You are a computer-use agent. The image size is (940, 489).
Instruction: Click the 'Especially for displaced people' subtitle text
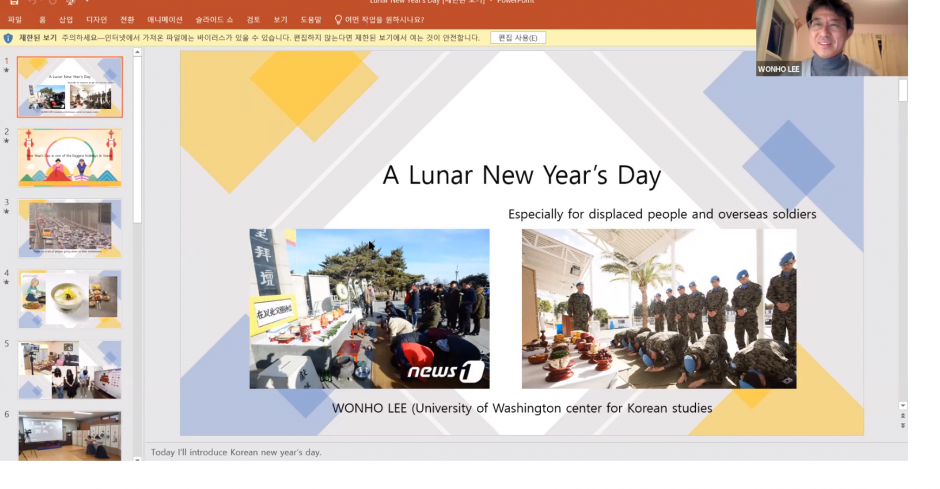coord(662,214)
